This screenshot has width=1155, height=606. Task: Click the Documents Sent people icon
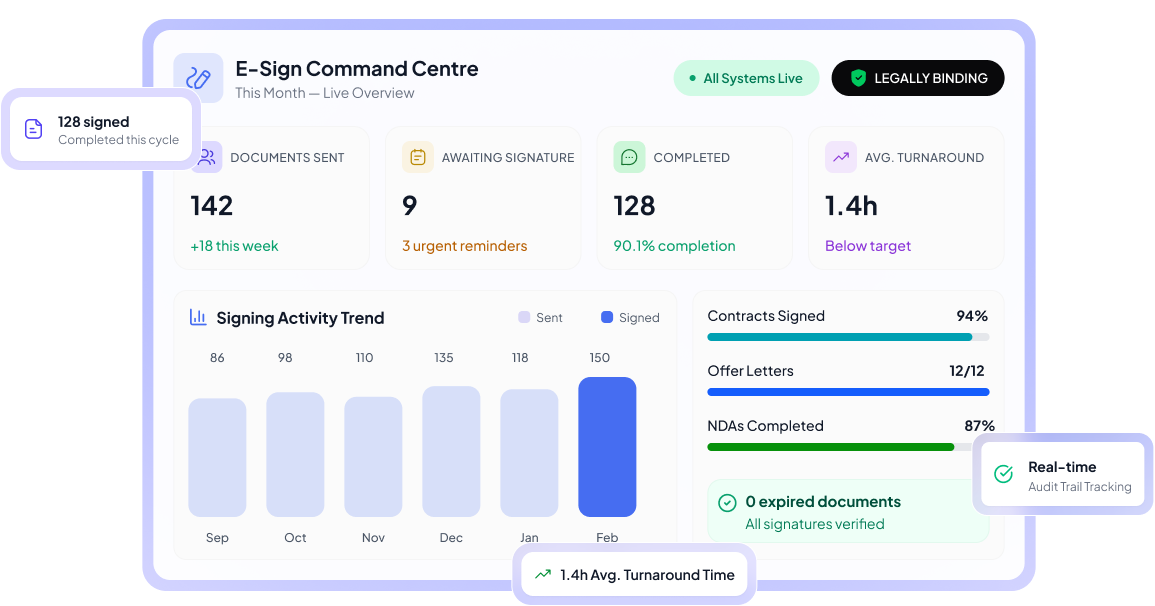(206, 157)
